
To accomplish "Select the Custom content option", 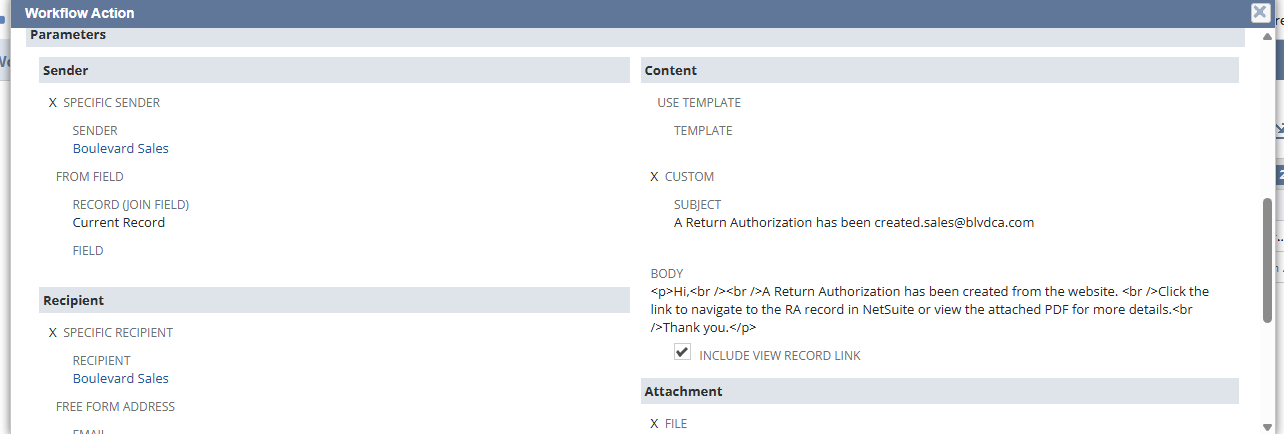I will (655, 177).
